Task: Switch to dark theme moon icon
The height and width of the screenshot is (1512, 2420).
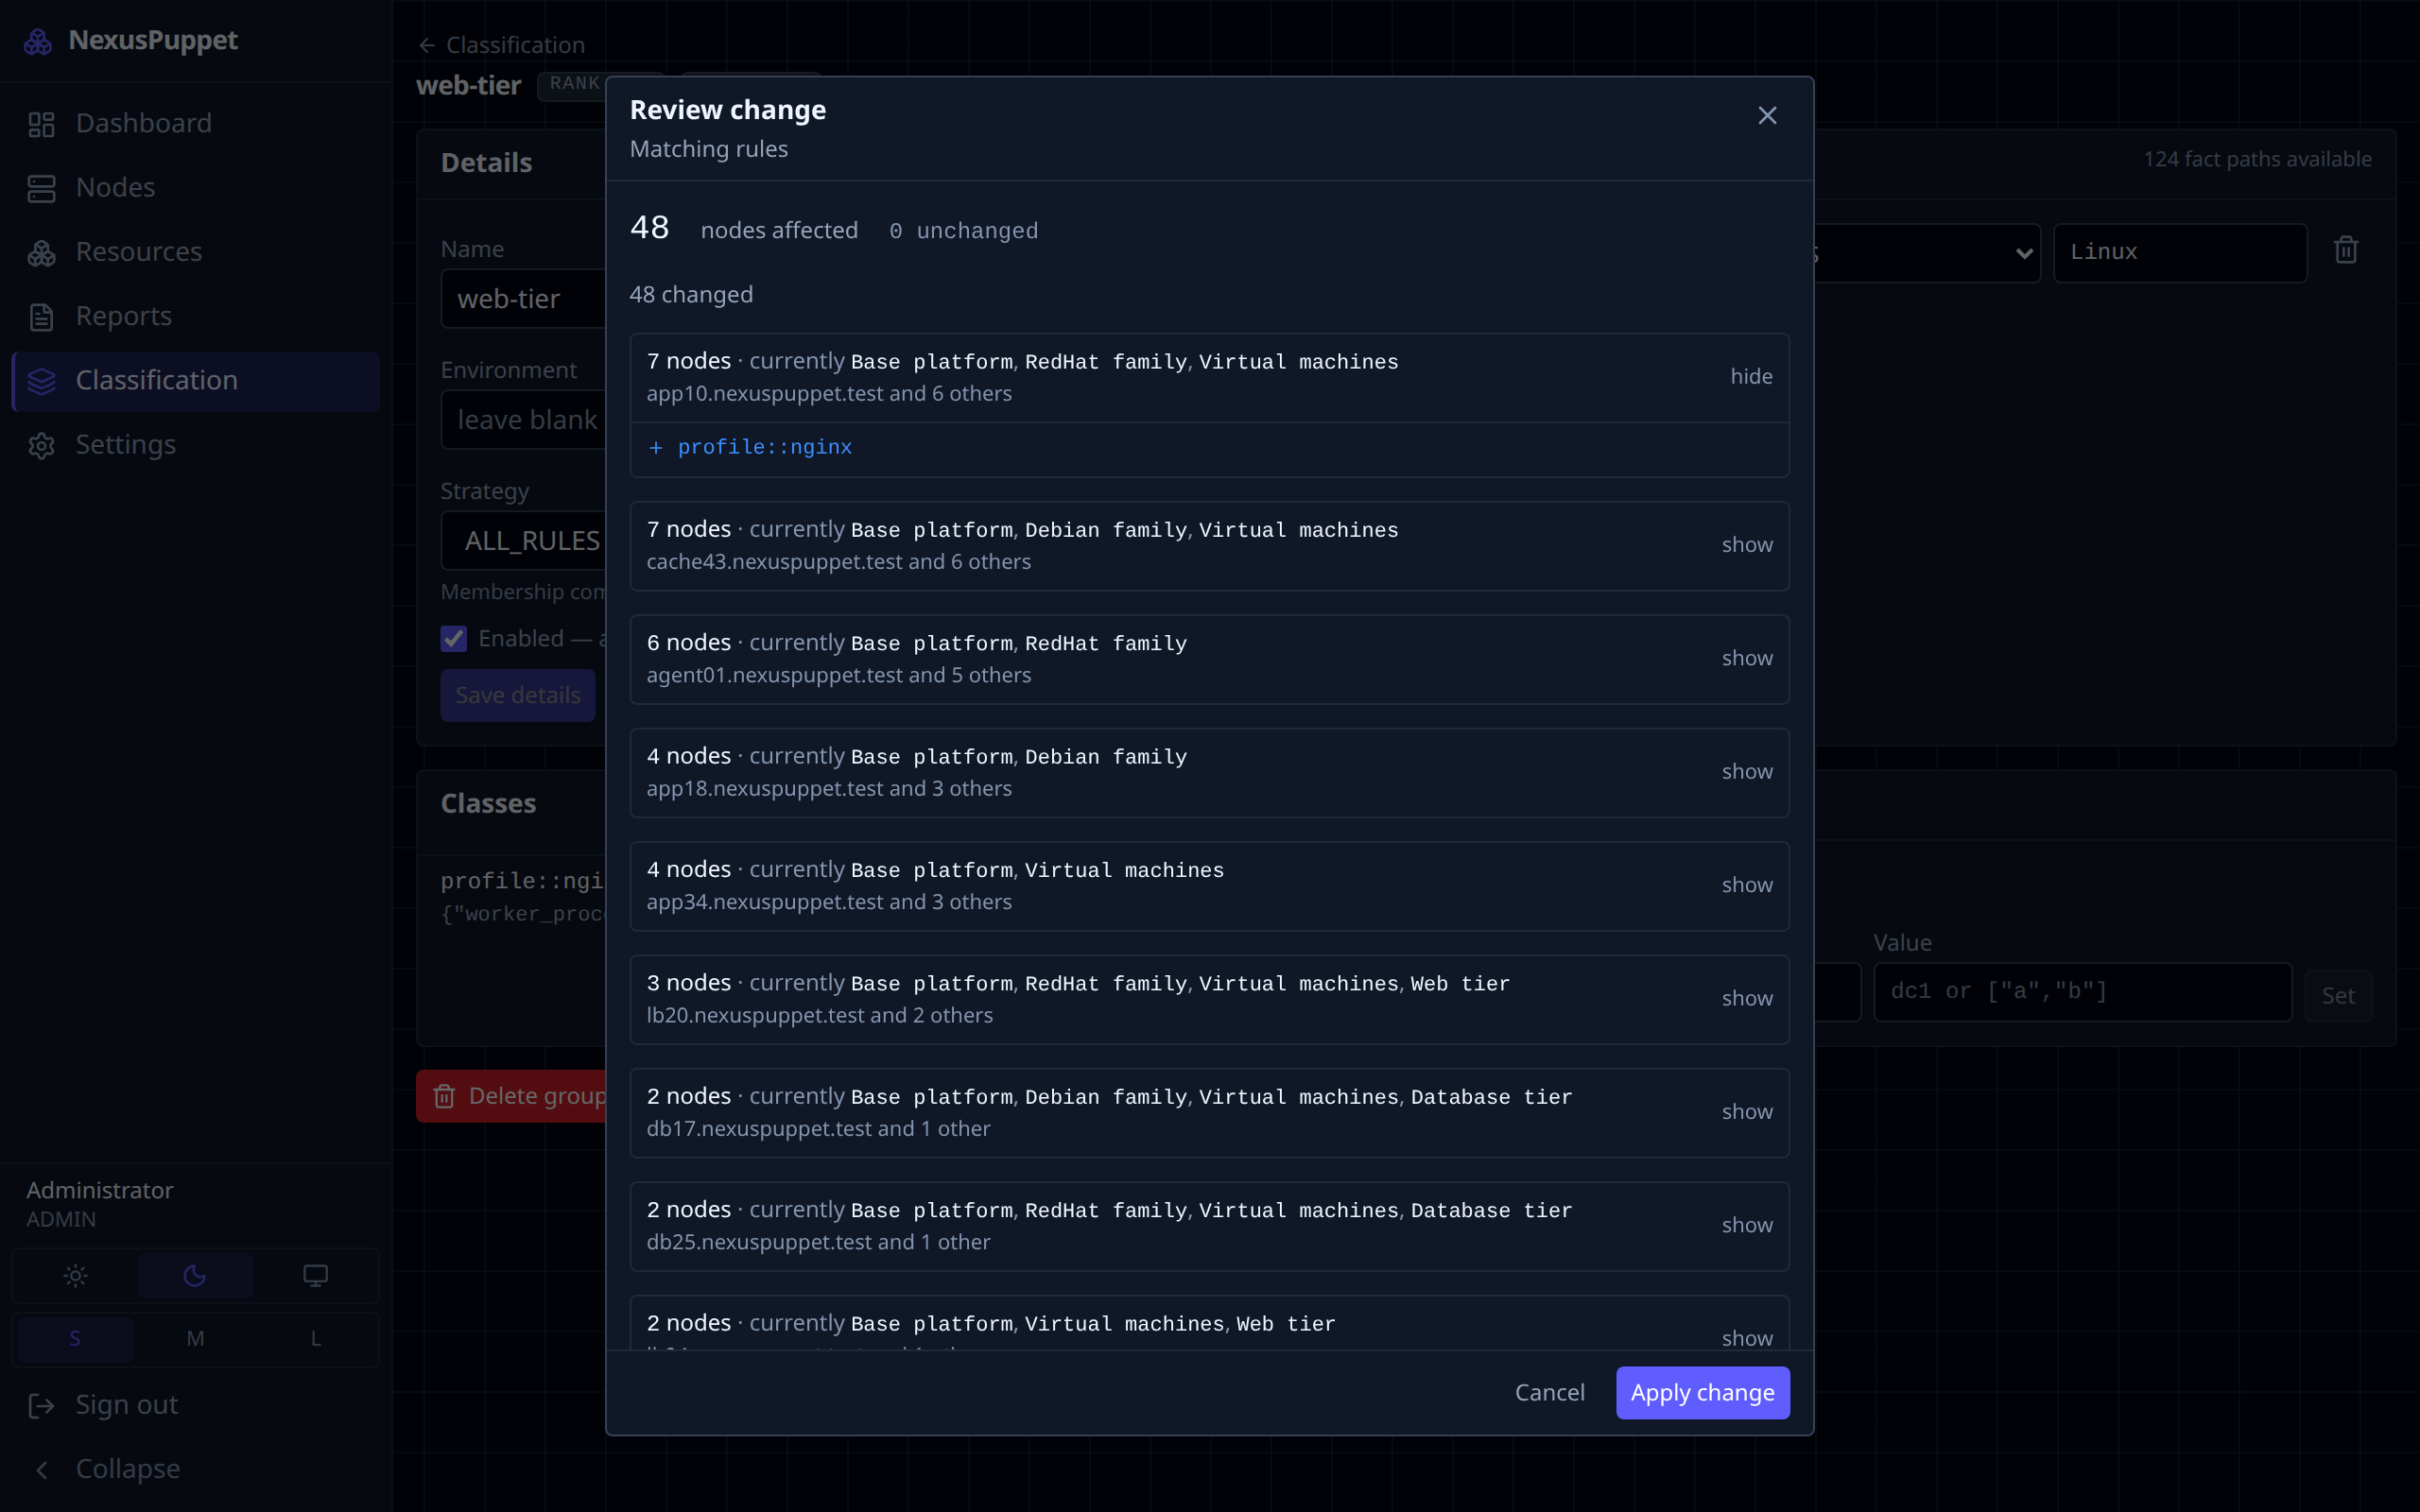Action: point(195,1275)
